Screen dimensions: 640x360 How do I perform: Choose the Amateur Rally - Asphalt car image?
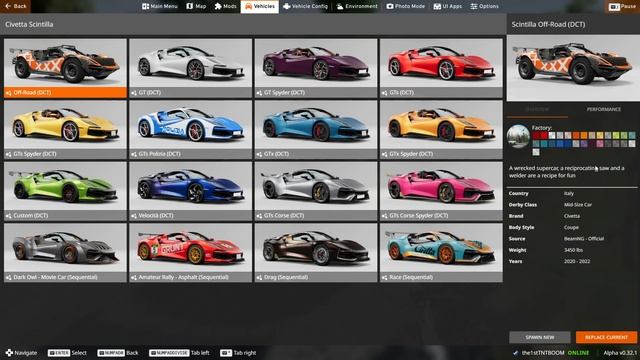(x=191, y=248)
